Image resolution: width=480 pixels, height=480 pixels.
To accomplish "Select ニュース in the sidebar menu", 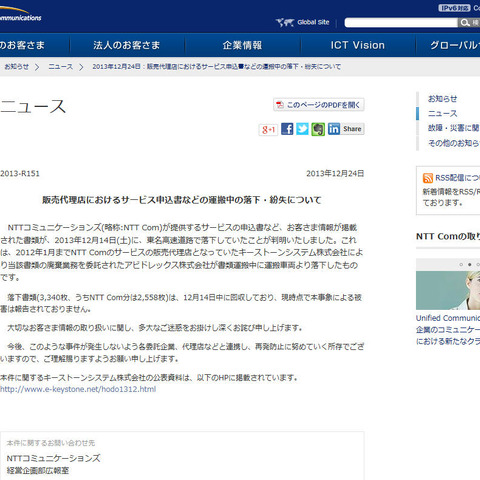I will click(x=442, y=113).
